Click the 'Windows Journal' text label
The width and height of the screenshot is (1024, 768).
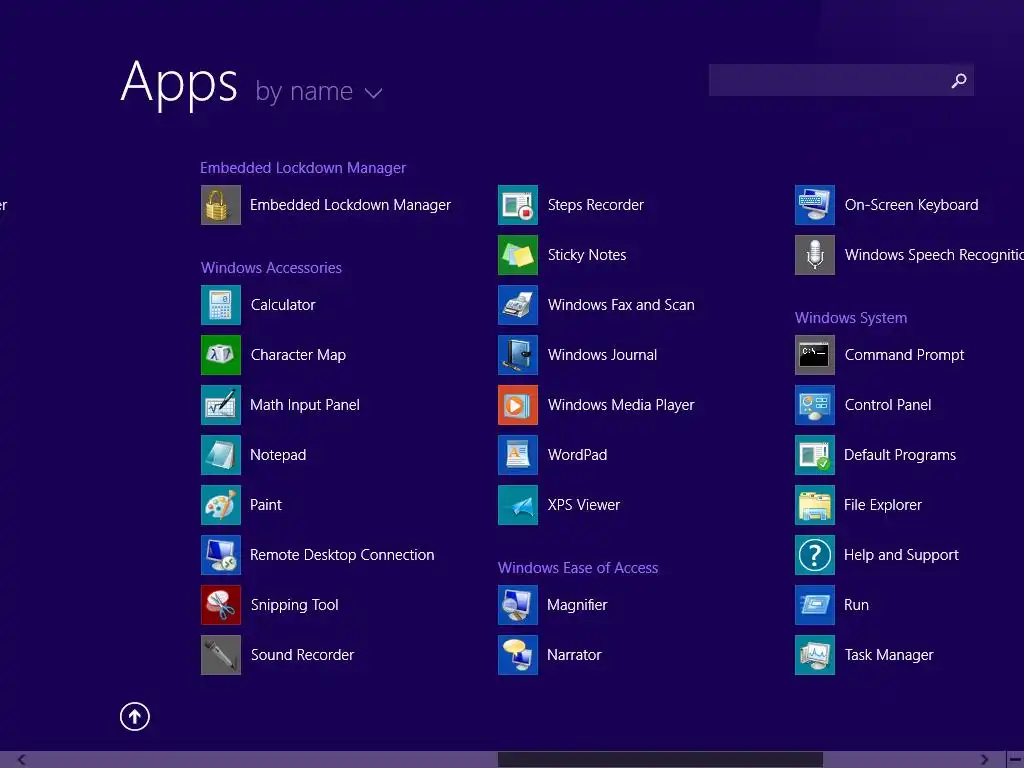point(602,355)
